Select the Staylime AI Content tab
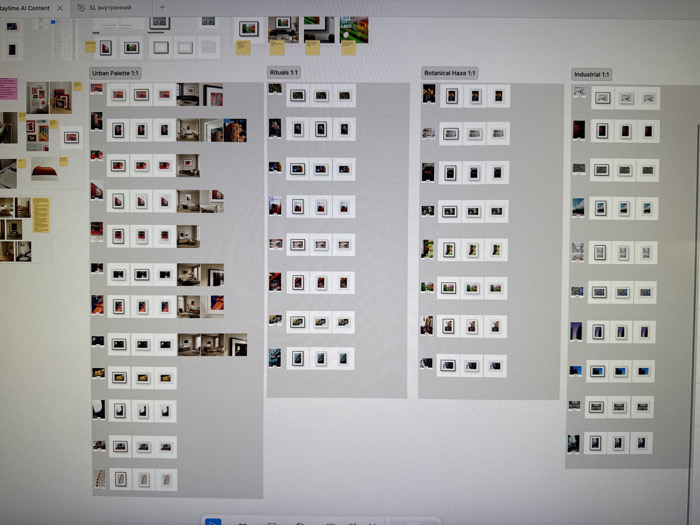This screenshot has height=525, width=700. pos(25,8)
